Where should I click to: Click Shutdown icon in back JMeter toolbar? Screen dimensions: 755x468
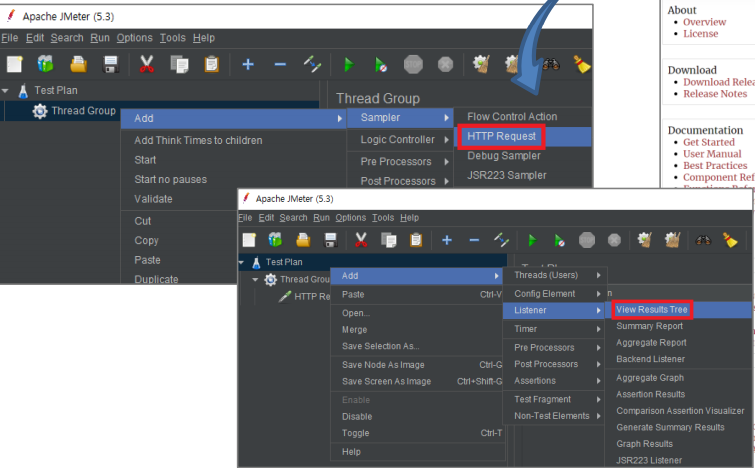coord(445,65)
